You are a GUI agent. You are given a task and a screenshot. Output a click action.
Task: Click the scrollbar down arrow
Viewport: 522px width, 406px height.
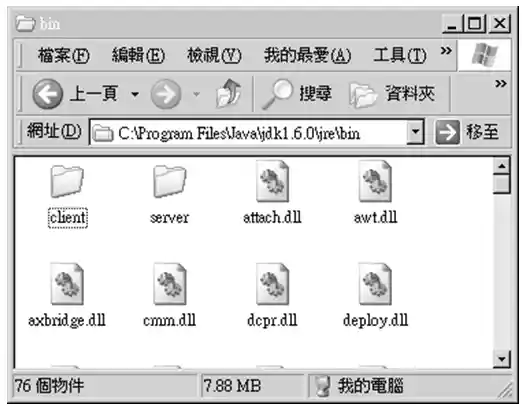(x=502, y=359)
